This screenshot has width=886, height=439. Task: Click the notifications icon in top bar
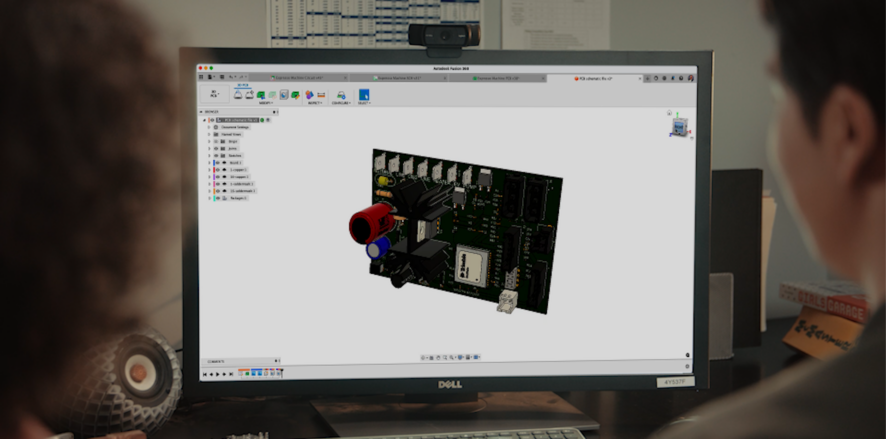[673, 78]
